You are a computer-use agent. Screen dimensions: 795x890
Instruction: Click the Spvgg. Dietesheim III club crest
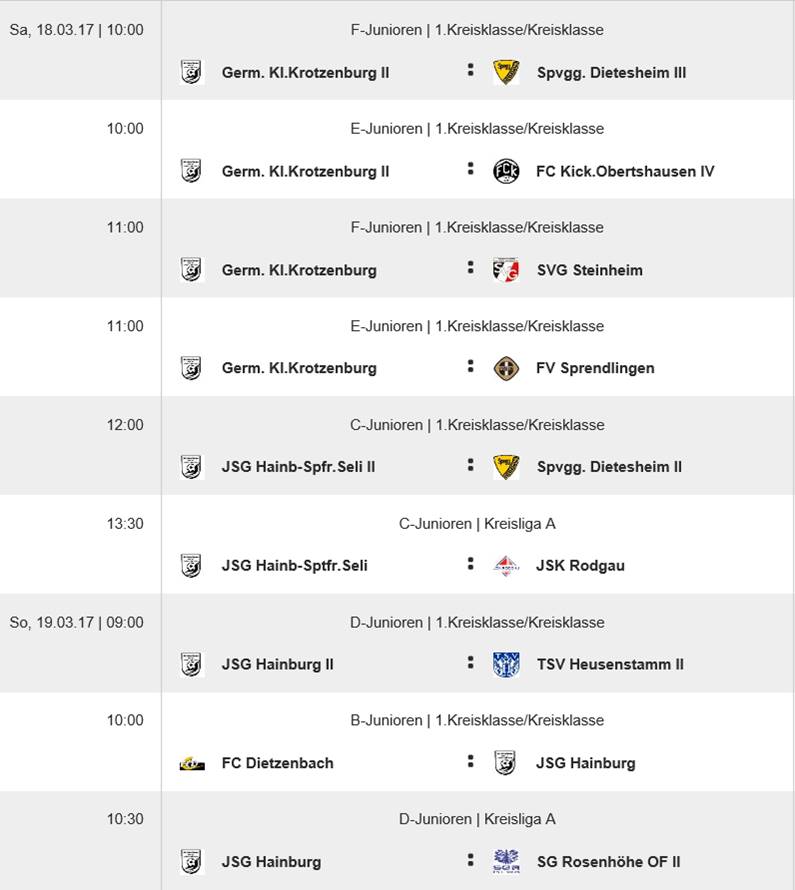(x=506, y=72)
